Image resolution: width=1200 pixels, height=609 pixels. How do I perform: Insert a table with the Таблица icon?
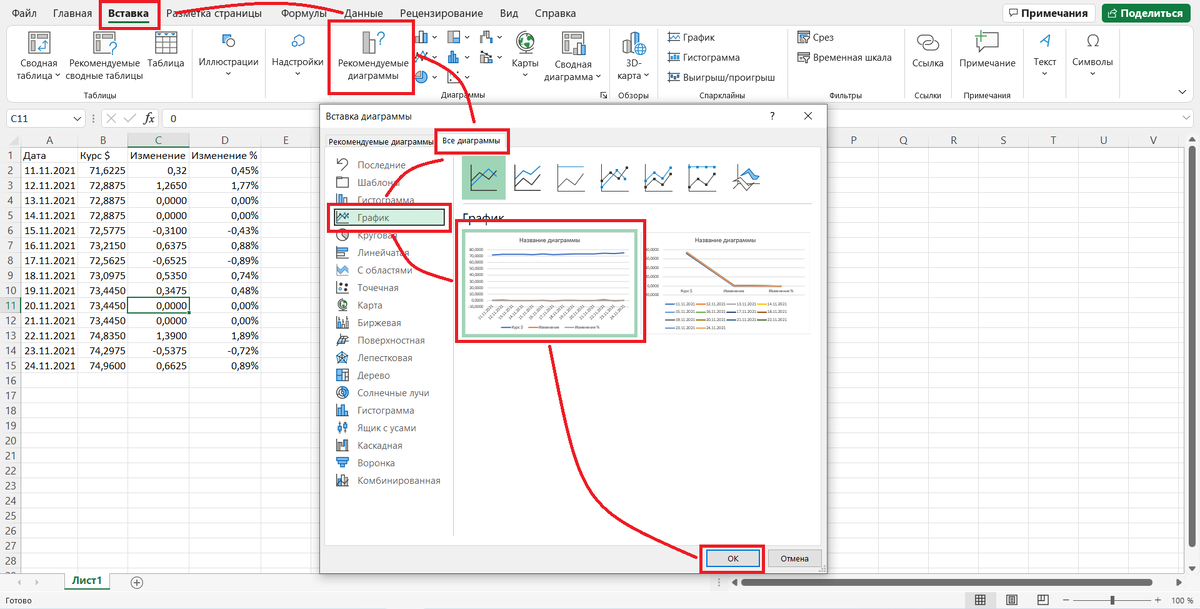tap(166, 43)
